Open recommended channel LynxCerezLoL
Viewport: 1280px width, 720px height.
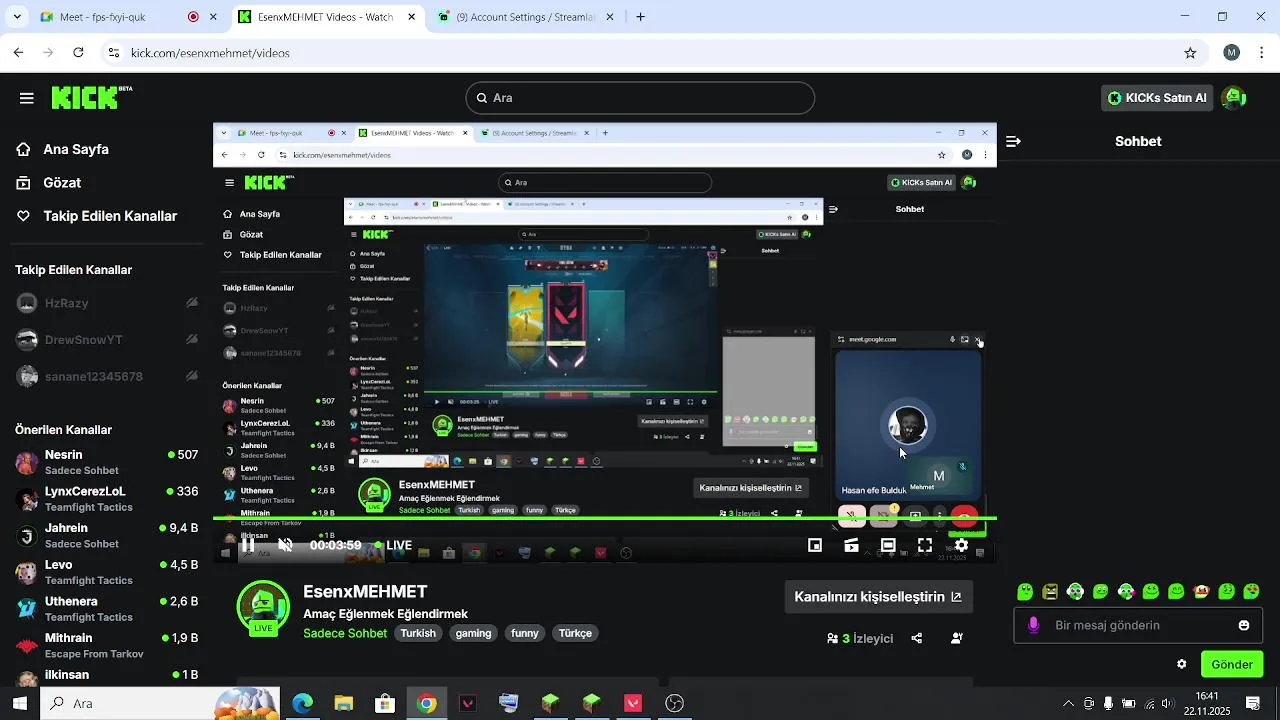[x=105, y=499]
